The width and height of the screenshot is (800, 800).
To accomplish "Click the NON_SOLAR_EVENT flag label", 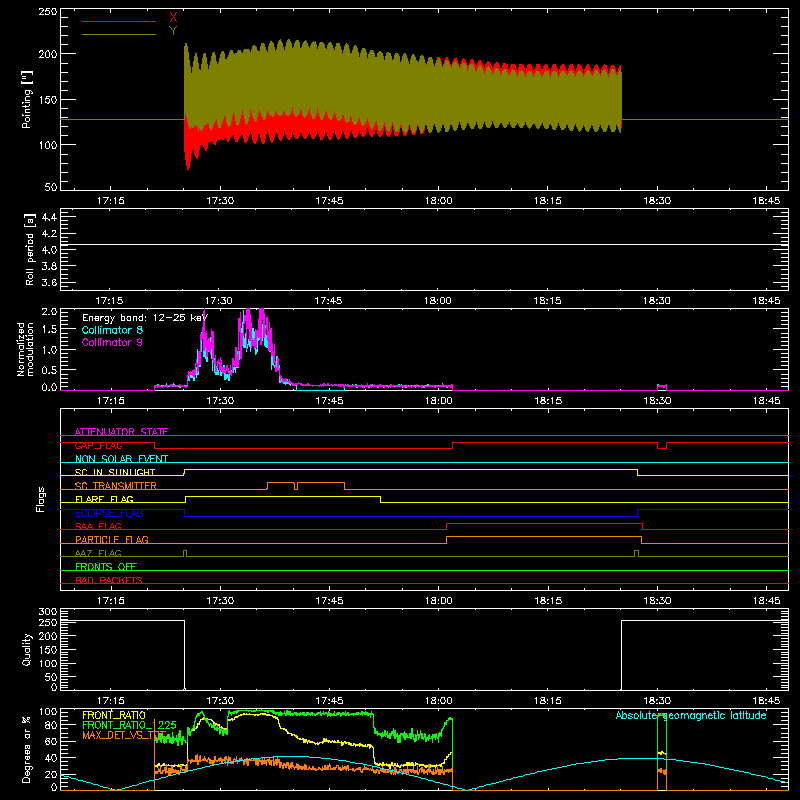I will click(x=121, y=459).
